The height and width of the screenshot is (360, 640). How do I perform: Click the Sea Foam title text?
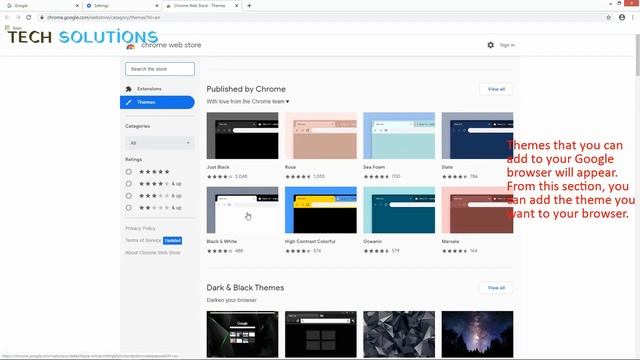(x=374, y=167)
